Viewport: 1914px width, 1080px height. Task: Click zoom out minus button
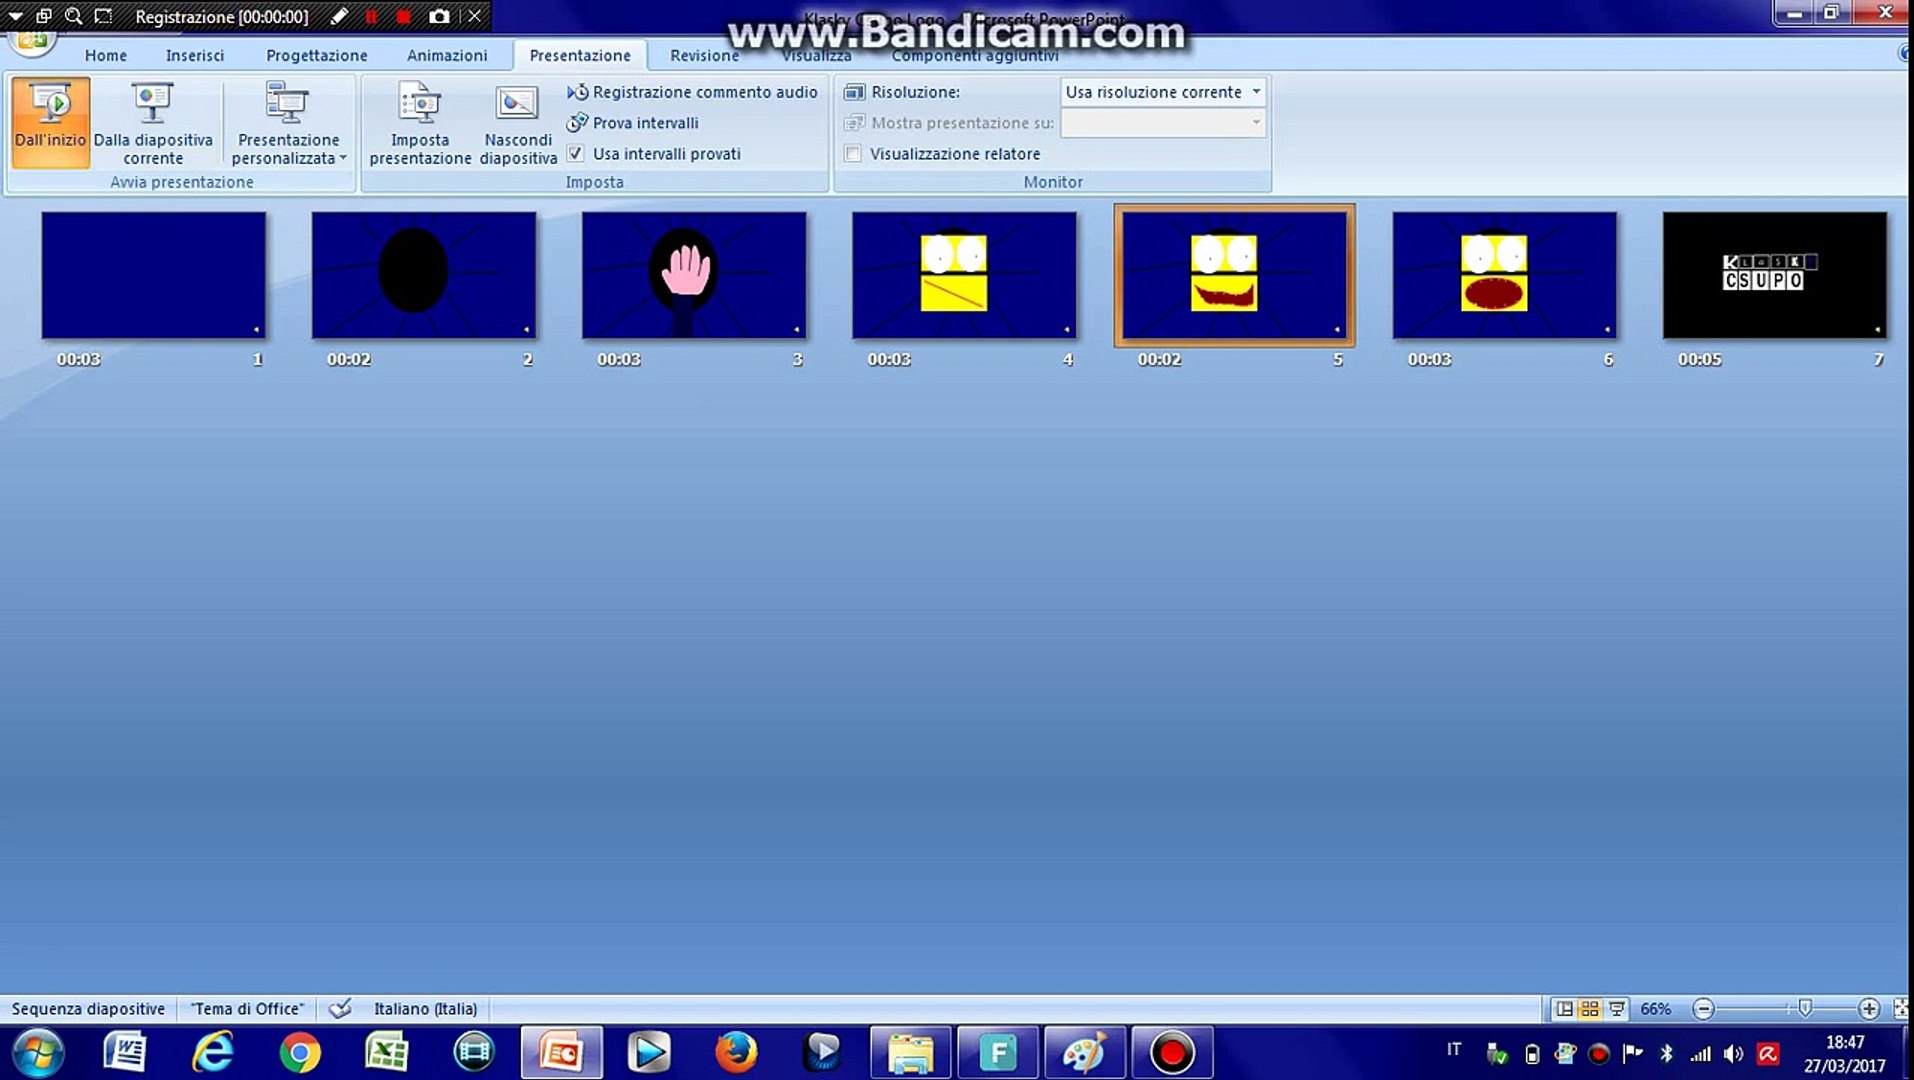(x=1704, y=1009)
